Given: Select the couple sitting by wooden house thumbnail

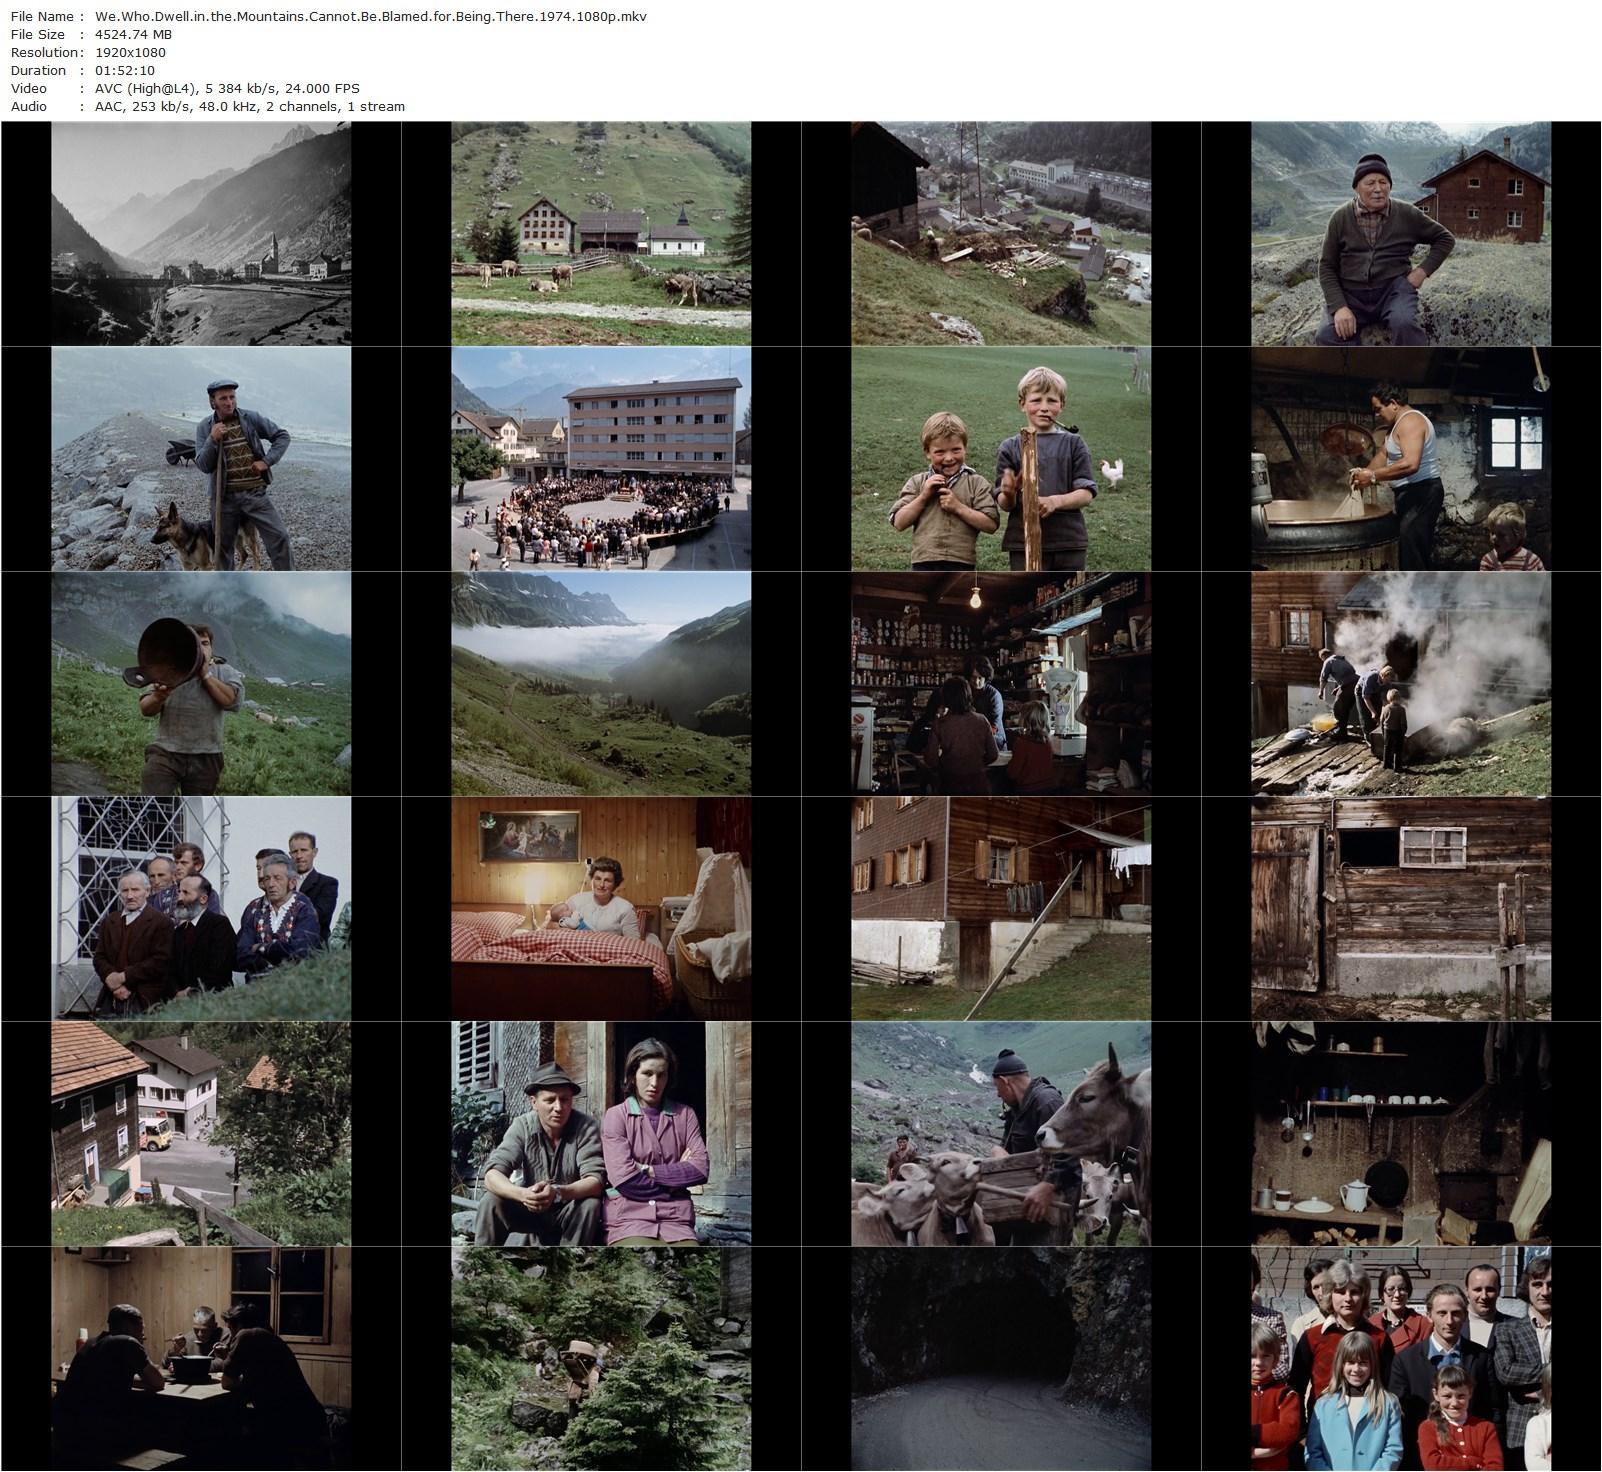Looking at the screenshot, I should click(601, 1124).
